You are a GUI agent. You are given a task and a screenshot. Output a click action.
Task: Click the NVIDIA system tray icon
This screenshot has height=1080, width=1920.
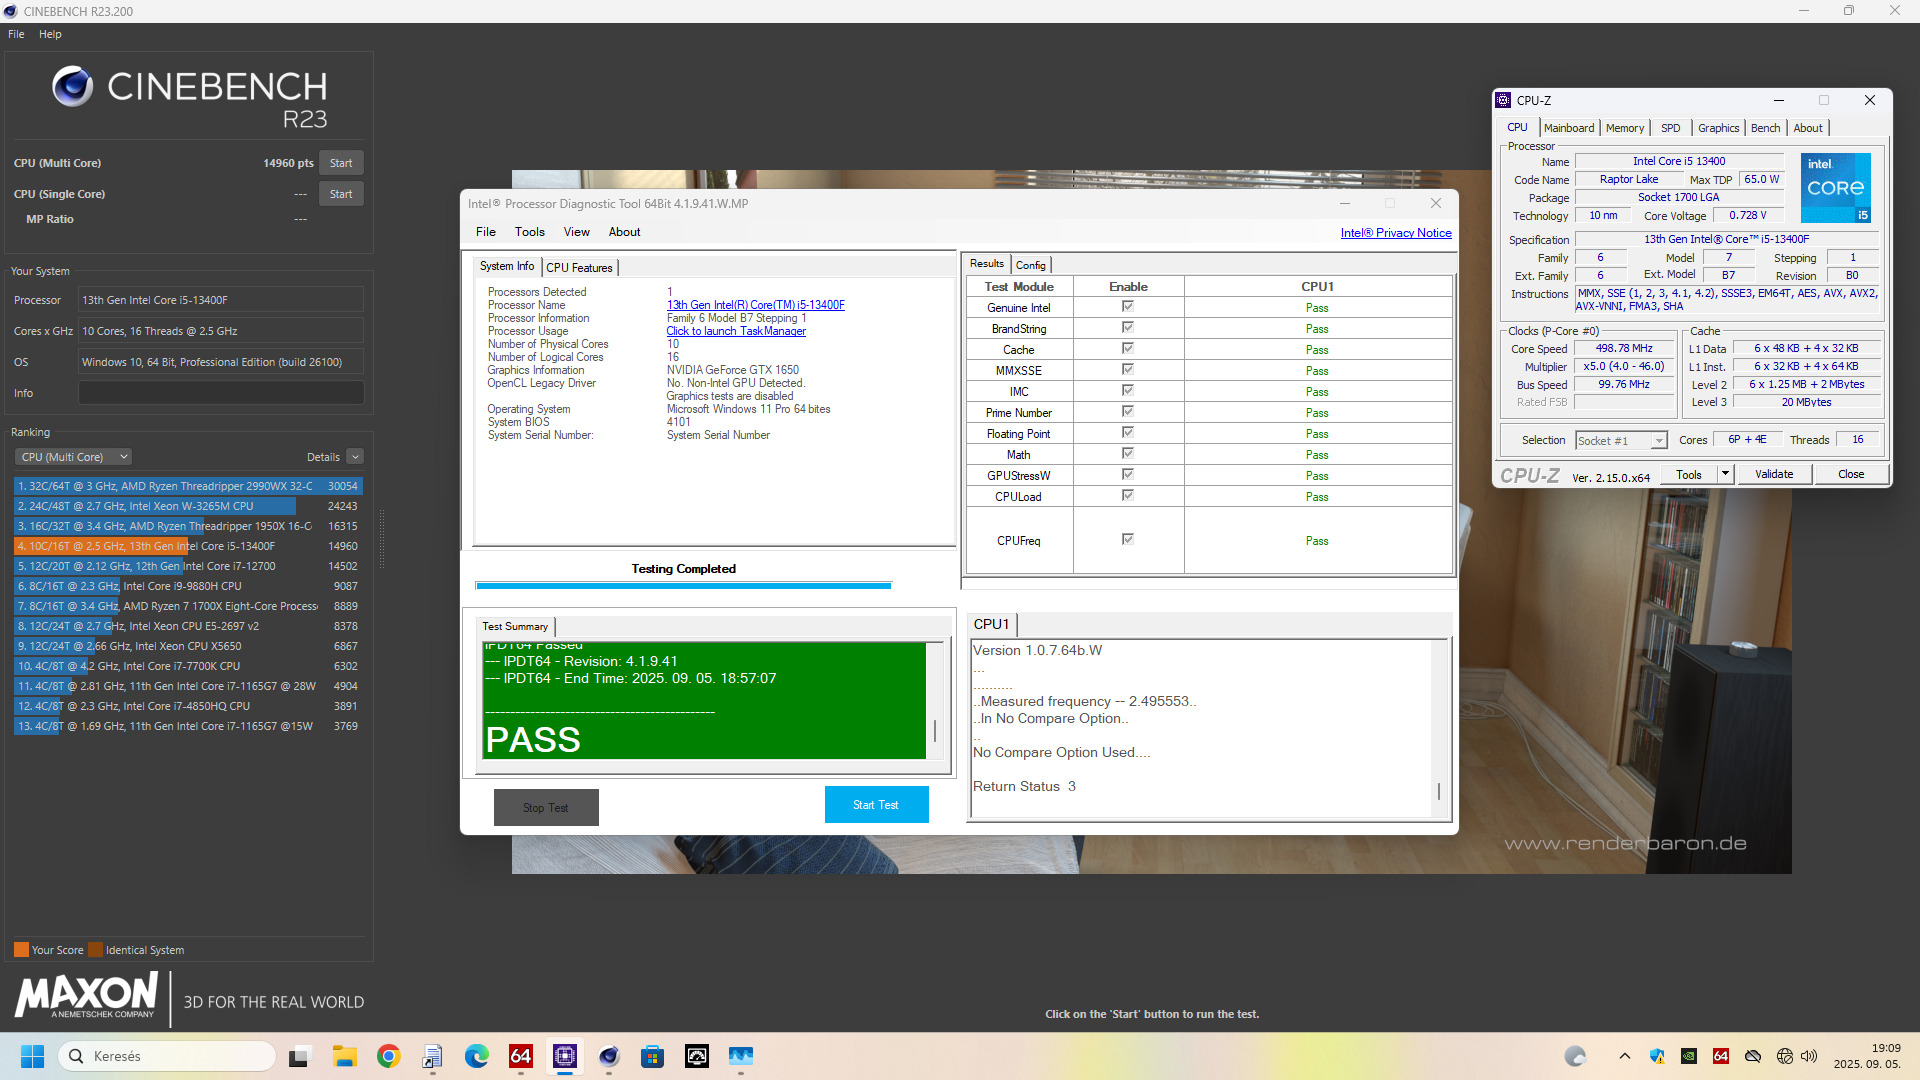click(1689, 1056)
